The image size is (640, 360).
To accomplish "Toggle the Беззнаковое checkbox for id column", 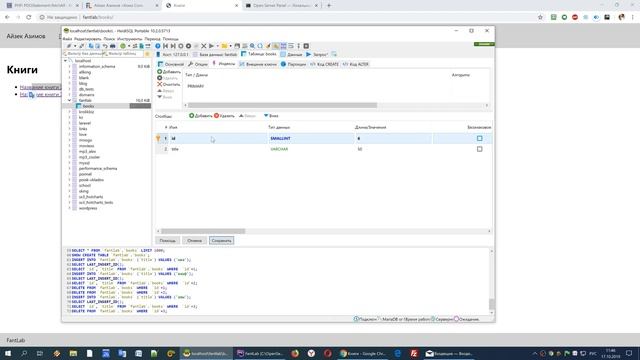I will (x=480, y=138).
